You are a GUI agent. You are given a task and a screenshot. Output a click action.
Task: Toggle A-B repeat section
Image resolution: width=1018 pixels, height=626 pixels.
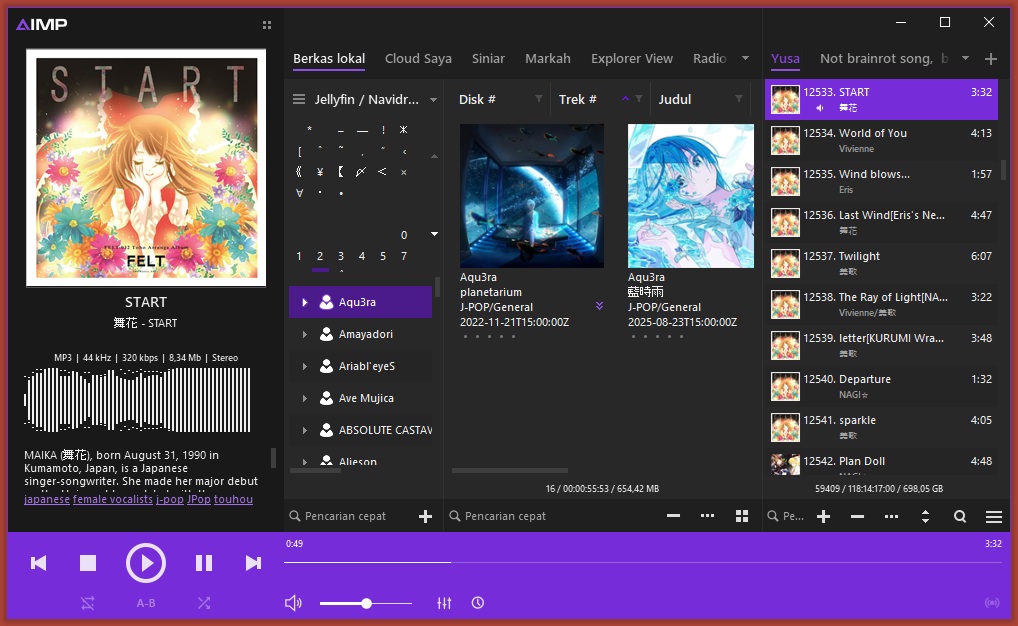(145, 603)
